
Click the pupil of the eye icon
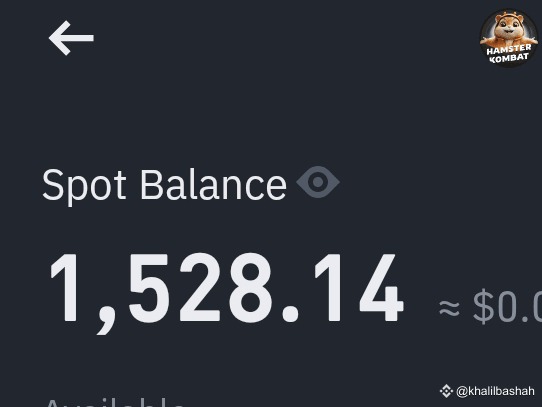(x=318, y=182)
